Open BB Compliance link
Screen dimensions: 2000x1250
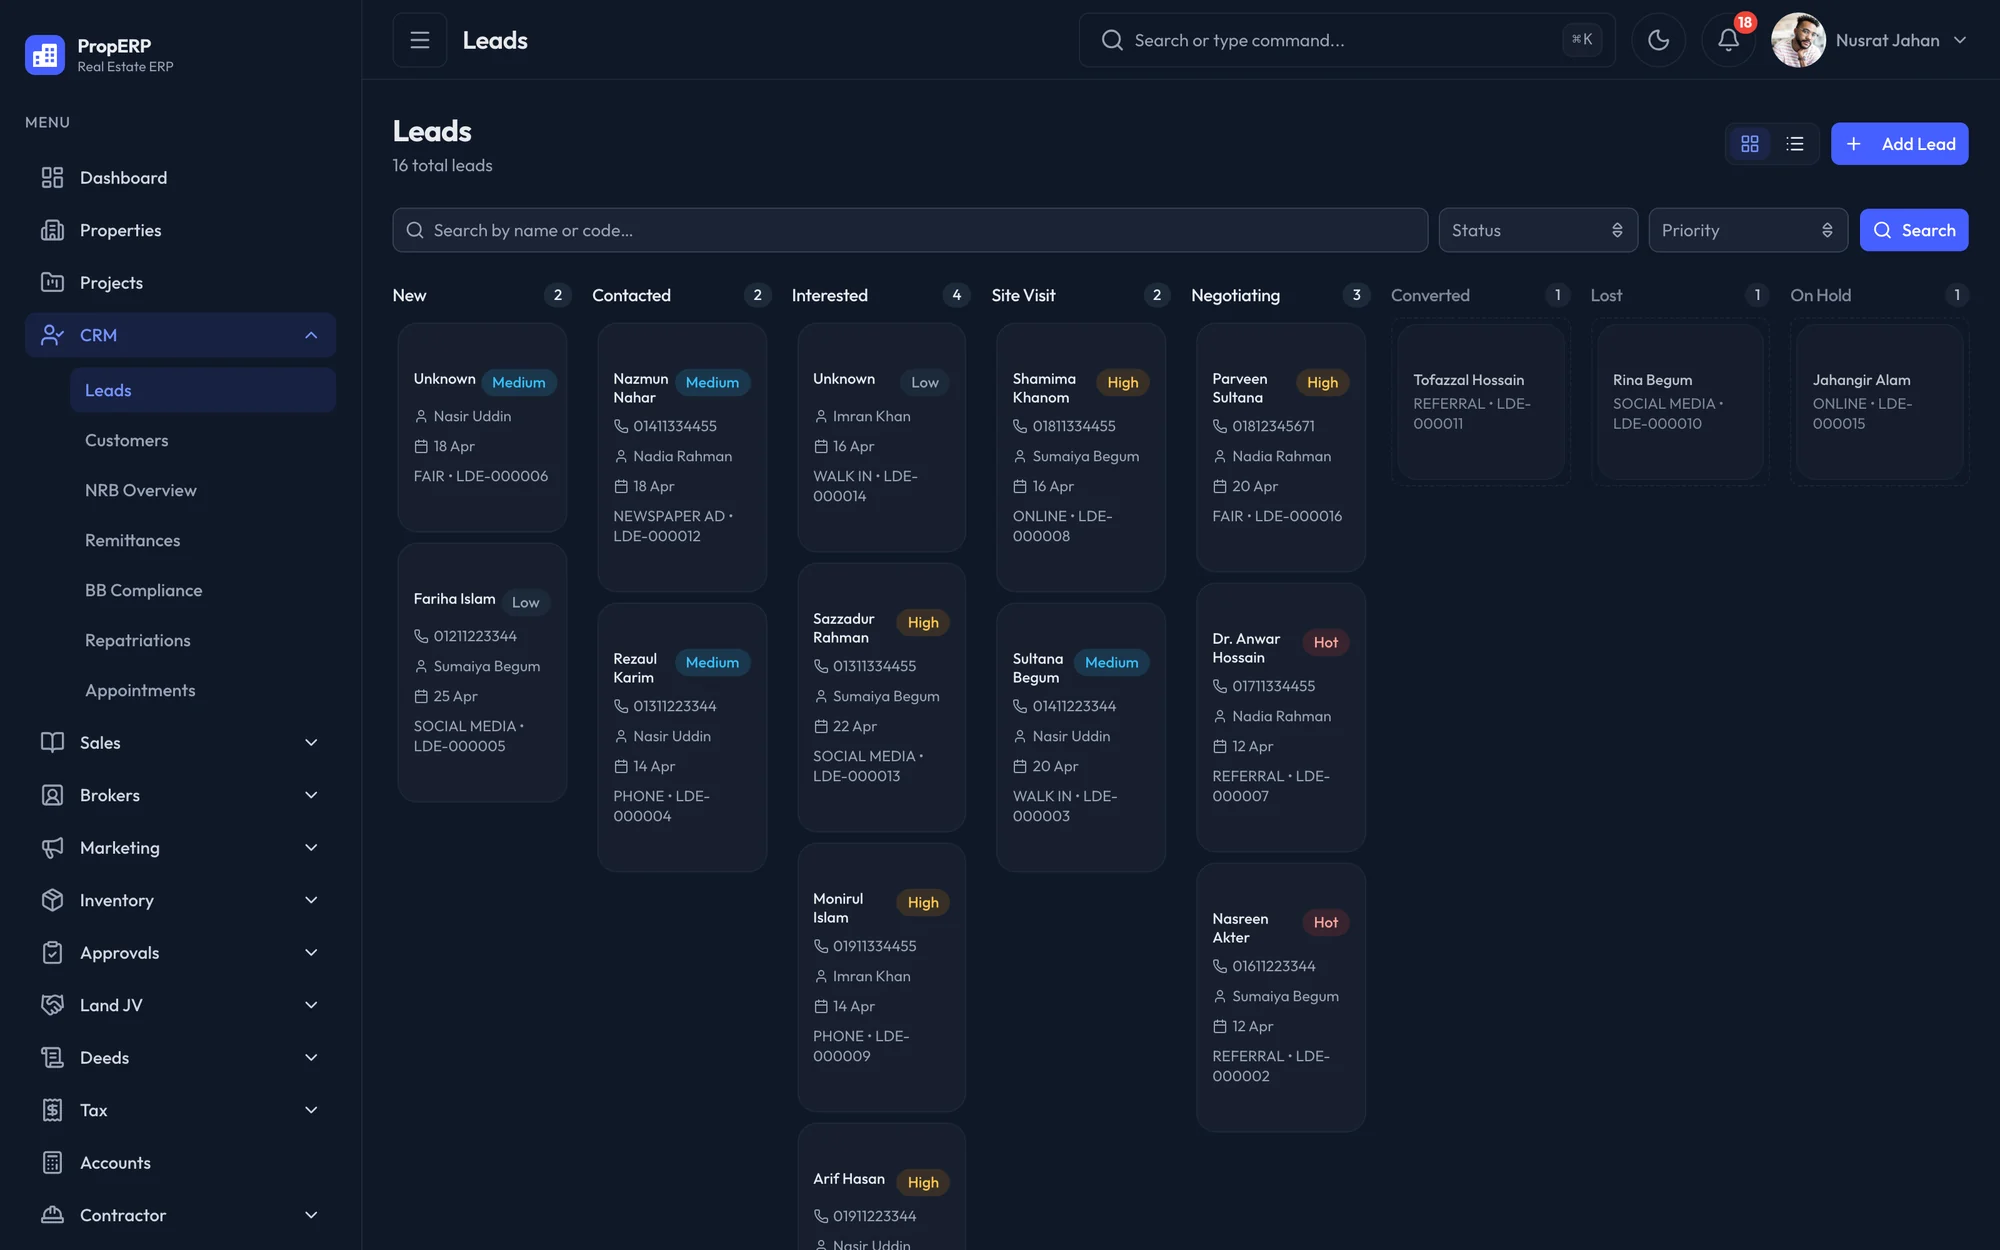click(x=203, y=590)
